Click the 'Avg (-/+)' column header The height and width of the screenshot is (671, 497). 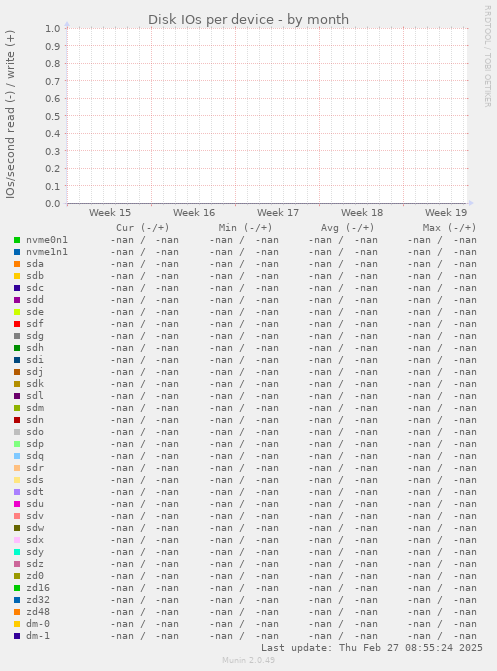pyautogui.click(x=348, y=228)
